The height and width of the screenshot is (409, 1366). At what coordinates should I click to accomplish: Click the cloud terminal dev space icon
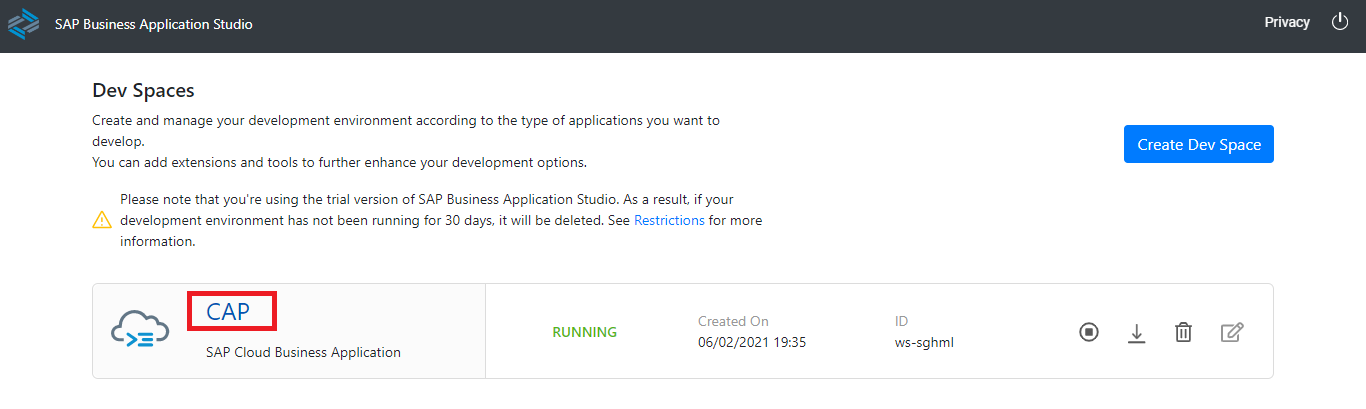pos(140,331)
